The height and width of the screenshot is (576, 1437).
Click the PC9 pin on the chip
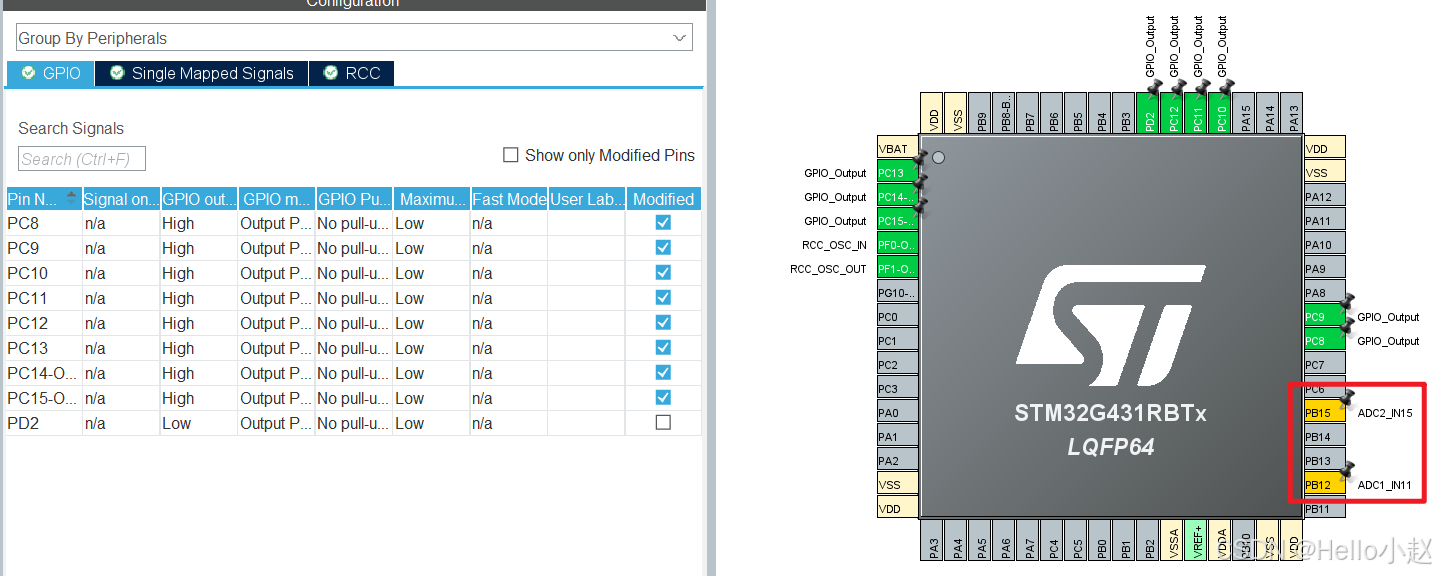(1324, 317)
